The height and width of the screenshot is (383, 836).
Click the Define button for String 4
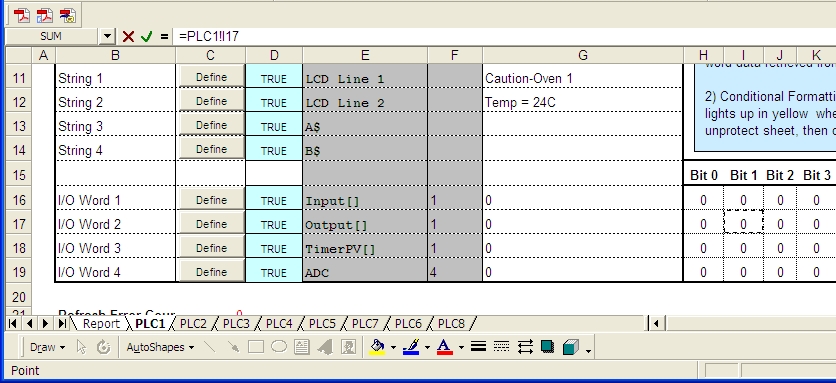click(x=211, y=149)
